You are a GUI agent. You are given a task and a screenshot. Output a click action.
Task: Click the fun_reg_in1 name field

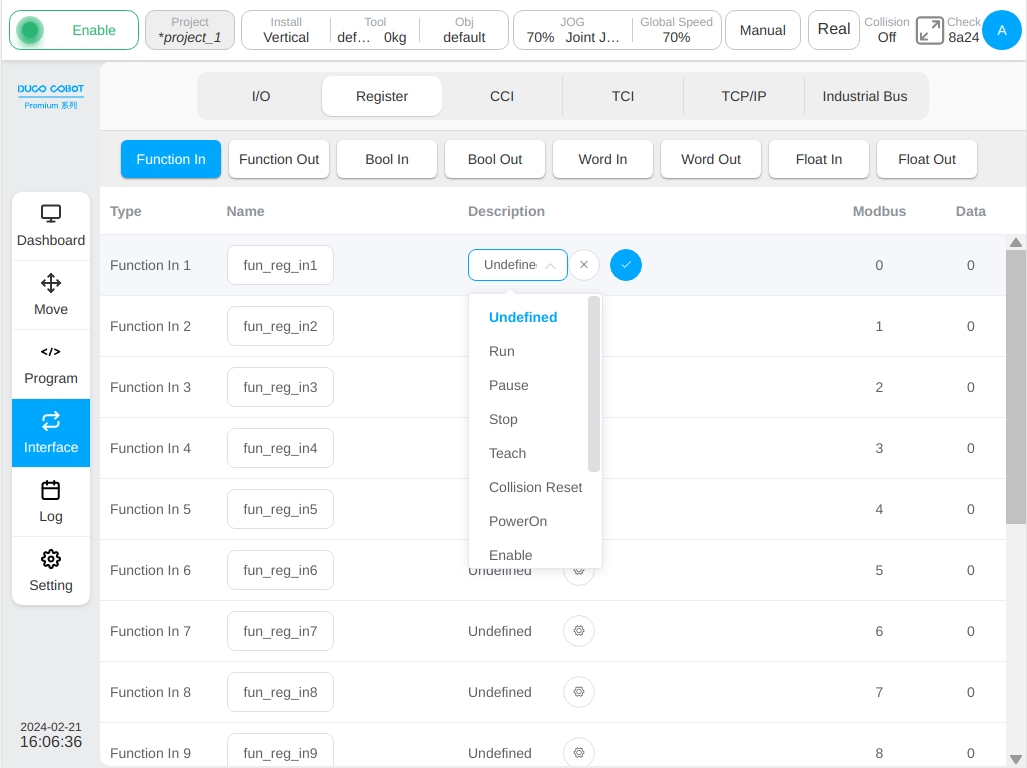(280, 265)
